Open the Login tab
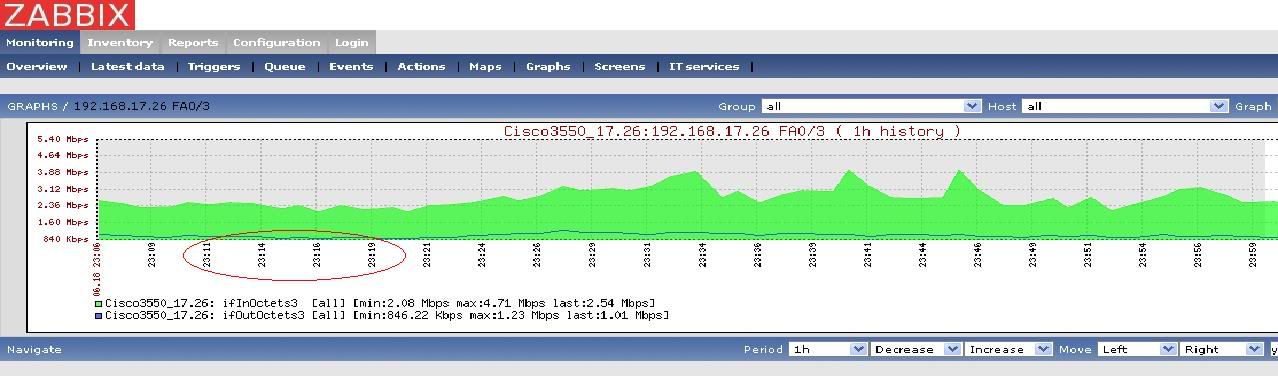This screenshot has width=1278, height=376. pos(351,42)
